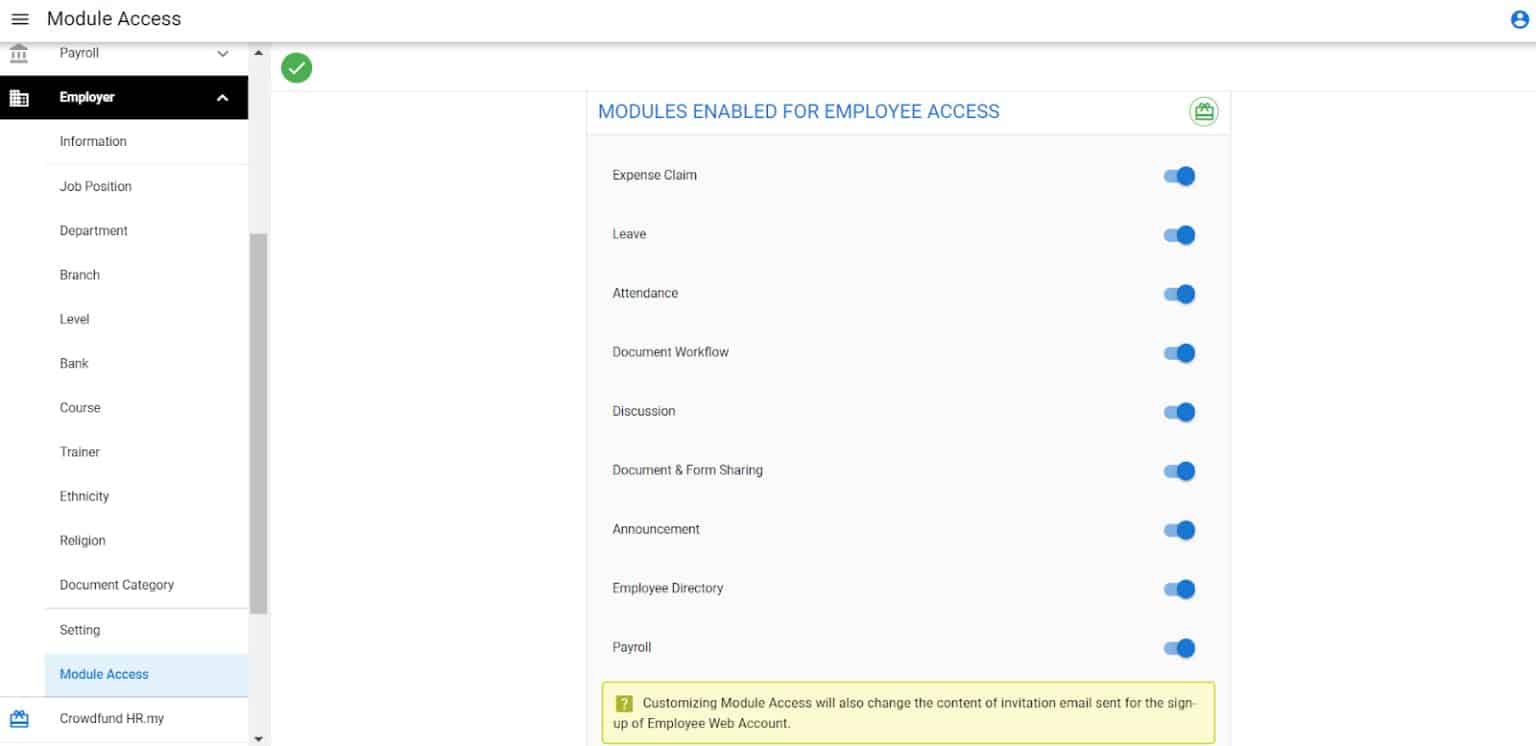Click the help question mark in the yellow note

[623, 702]
